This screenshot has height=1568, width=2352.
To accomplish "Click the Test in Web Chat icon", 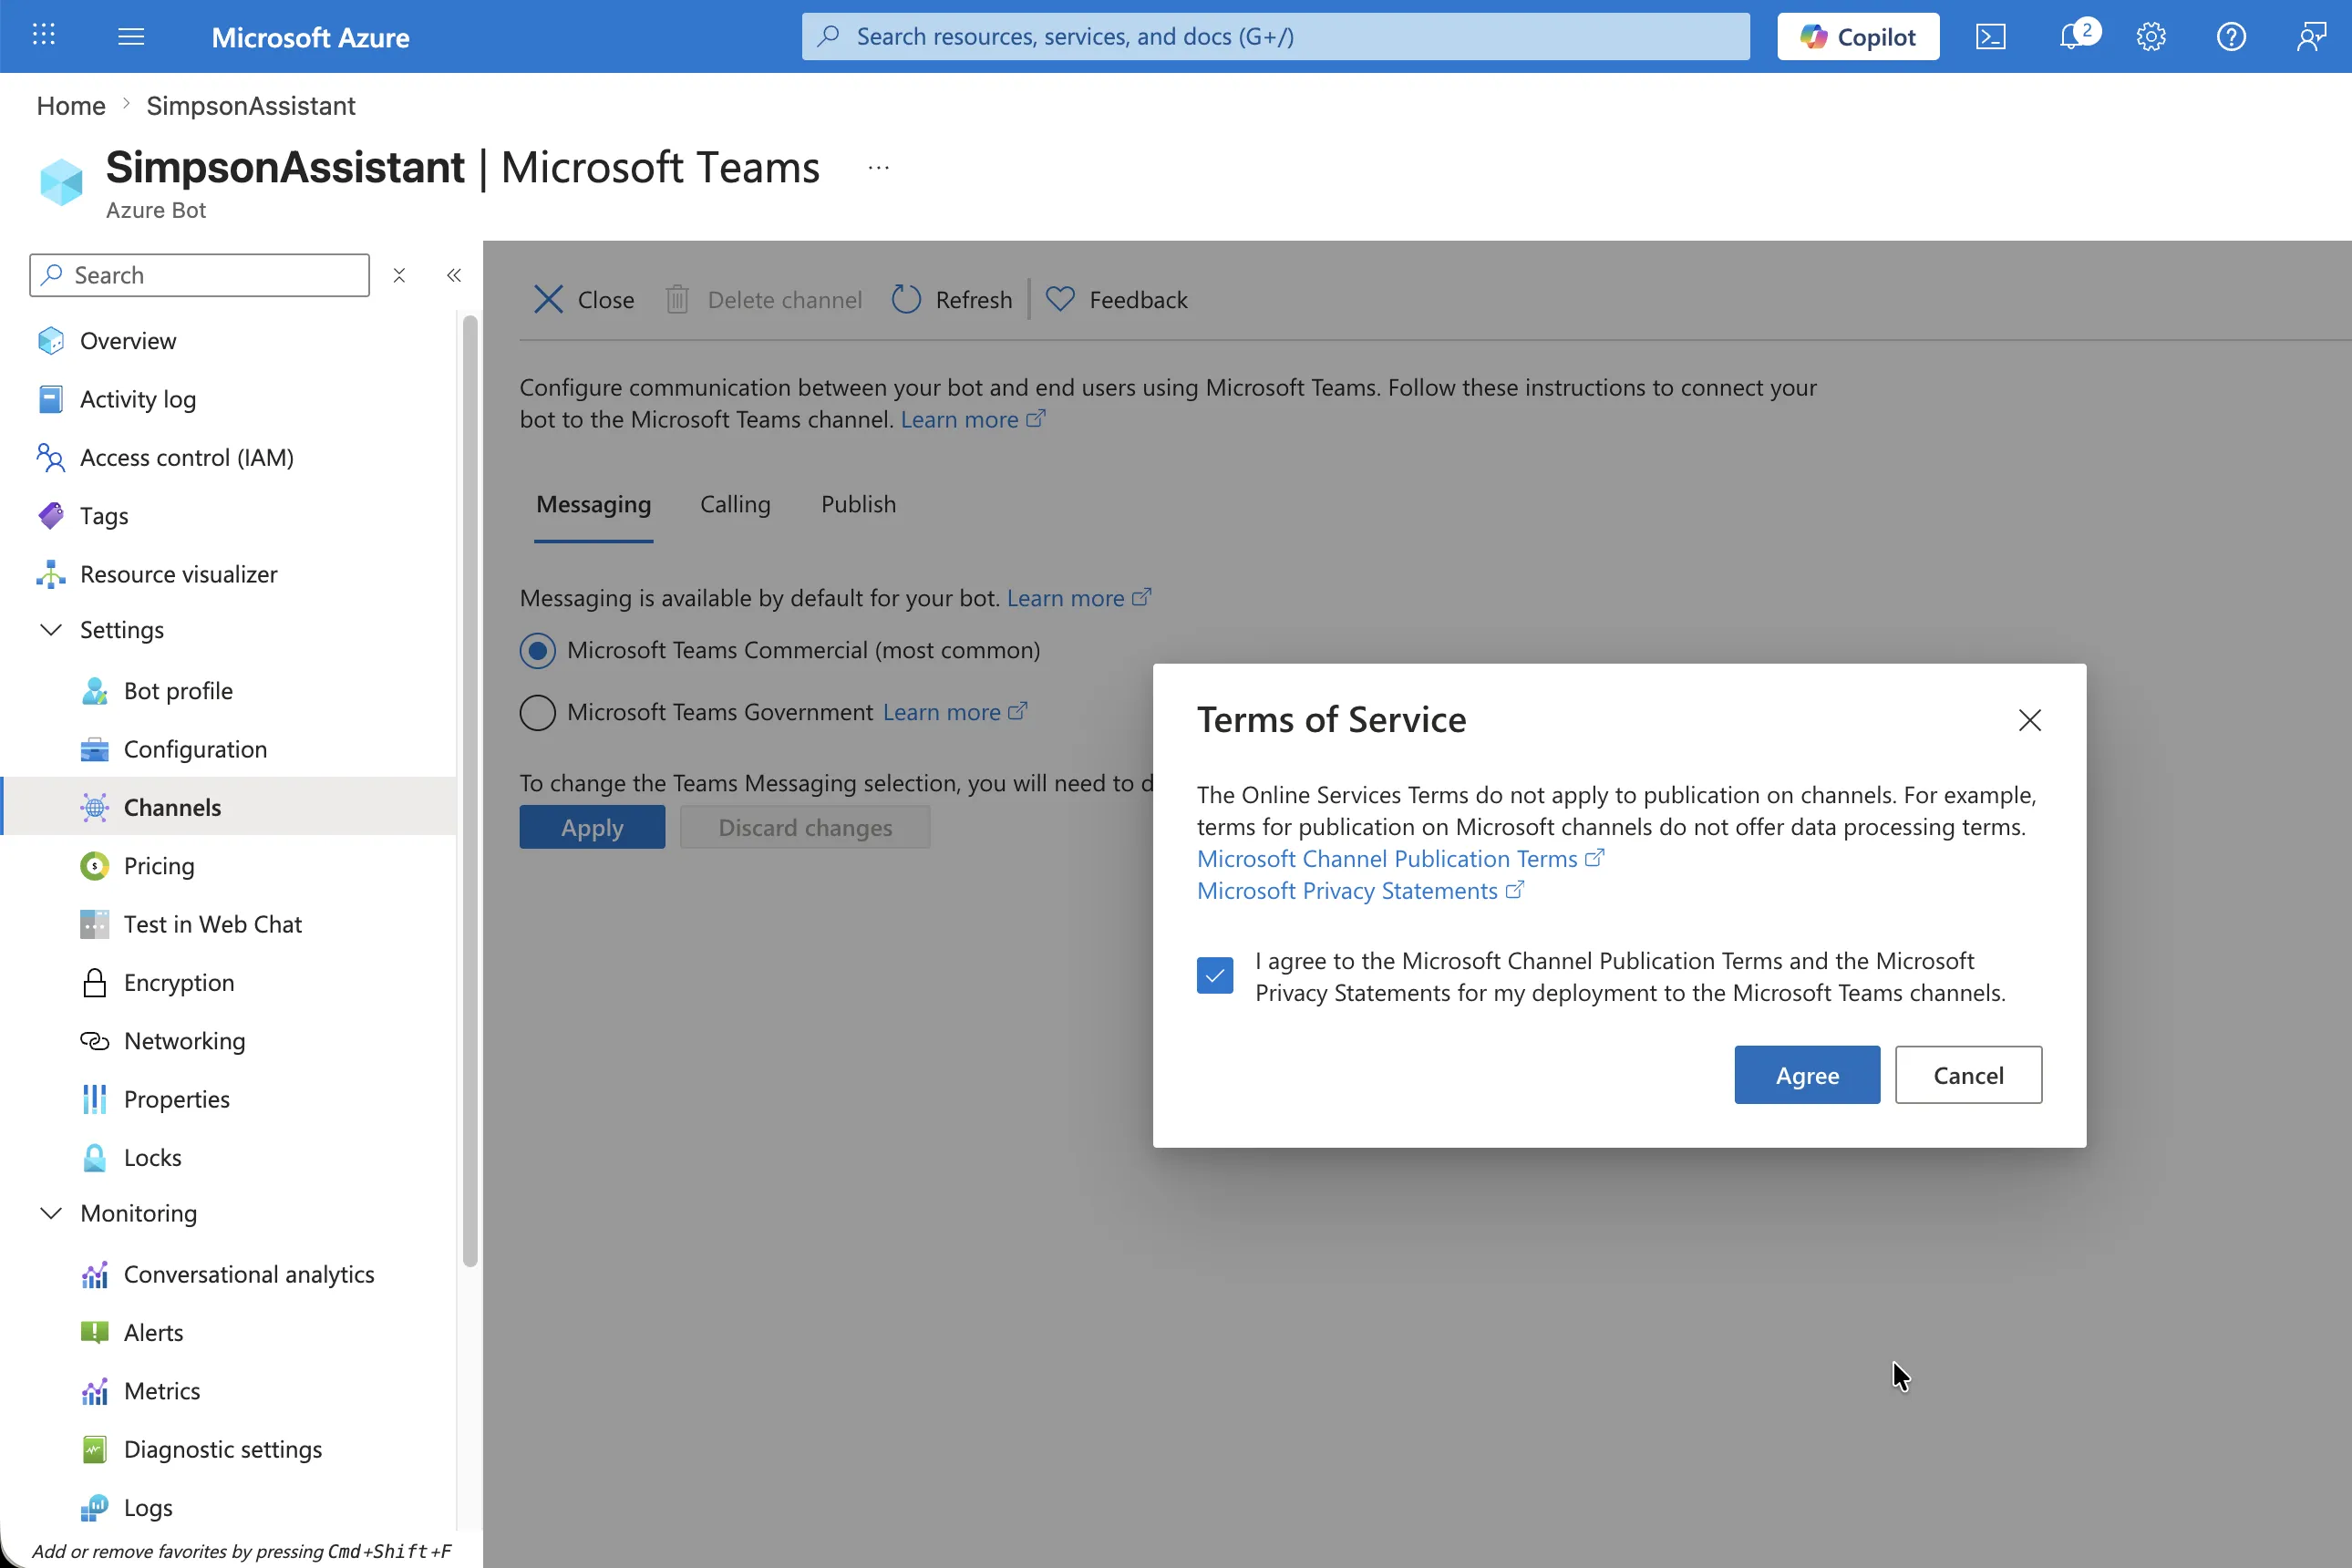I will (94, 924).
